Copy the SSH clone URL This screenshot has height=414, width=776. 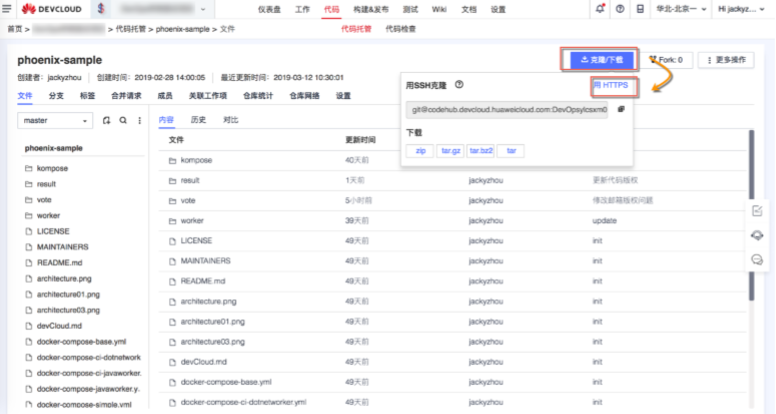[x=621, y=109]
